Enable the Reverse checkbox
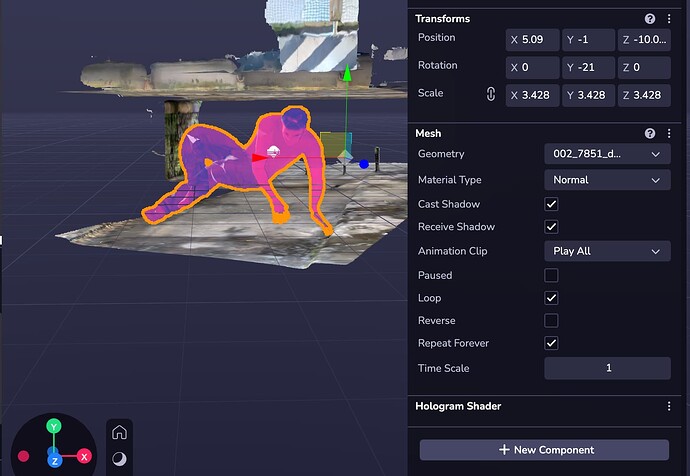The image size is (690, 476). coord(551,320)
